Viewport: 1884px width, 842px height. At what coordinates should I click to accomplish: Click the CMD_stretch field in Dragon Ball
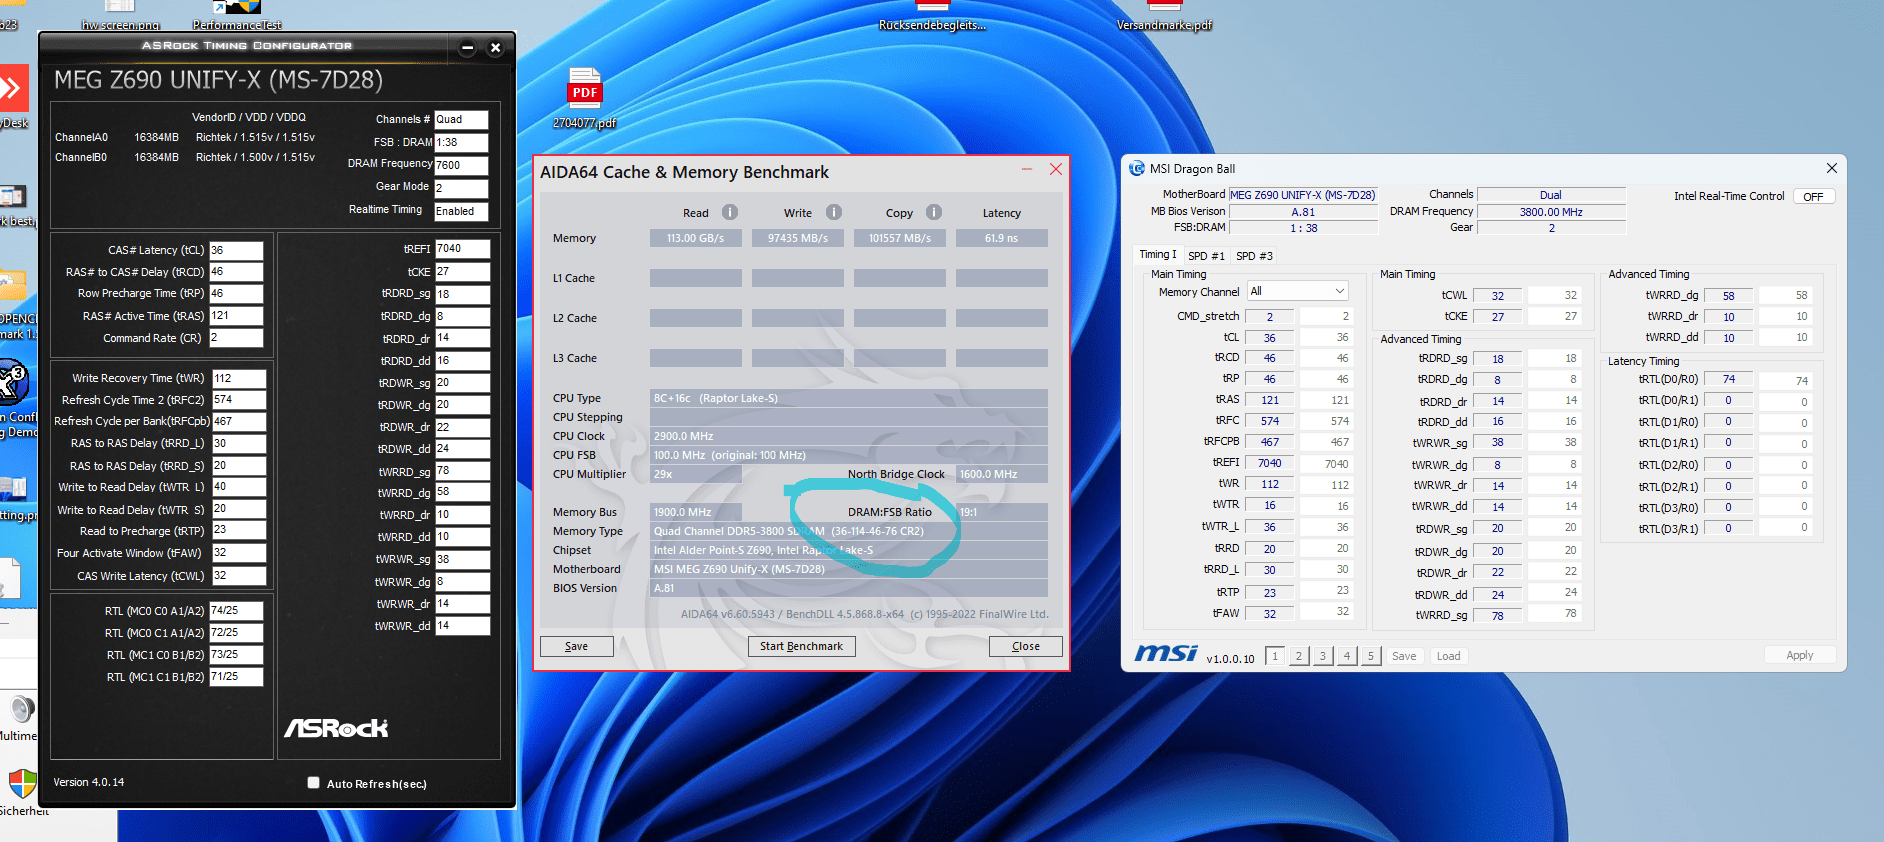(x=1270, y=317)
